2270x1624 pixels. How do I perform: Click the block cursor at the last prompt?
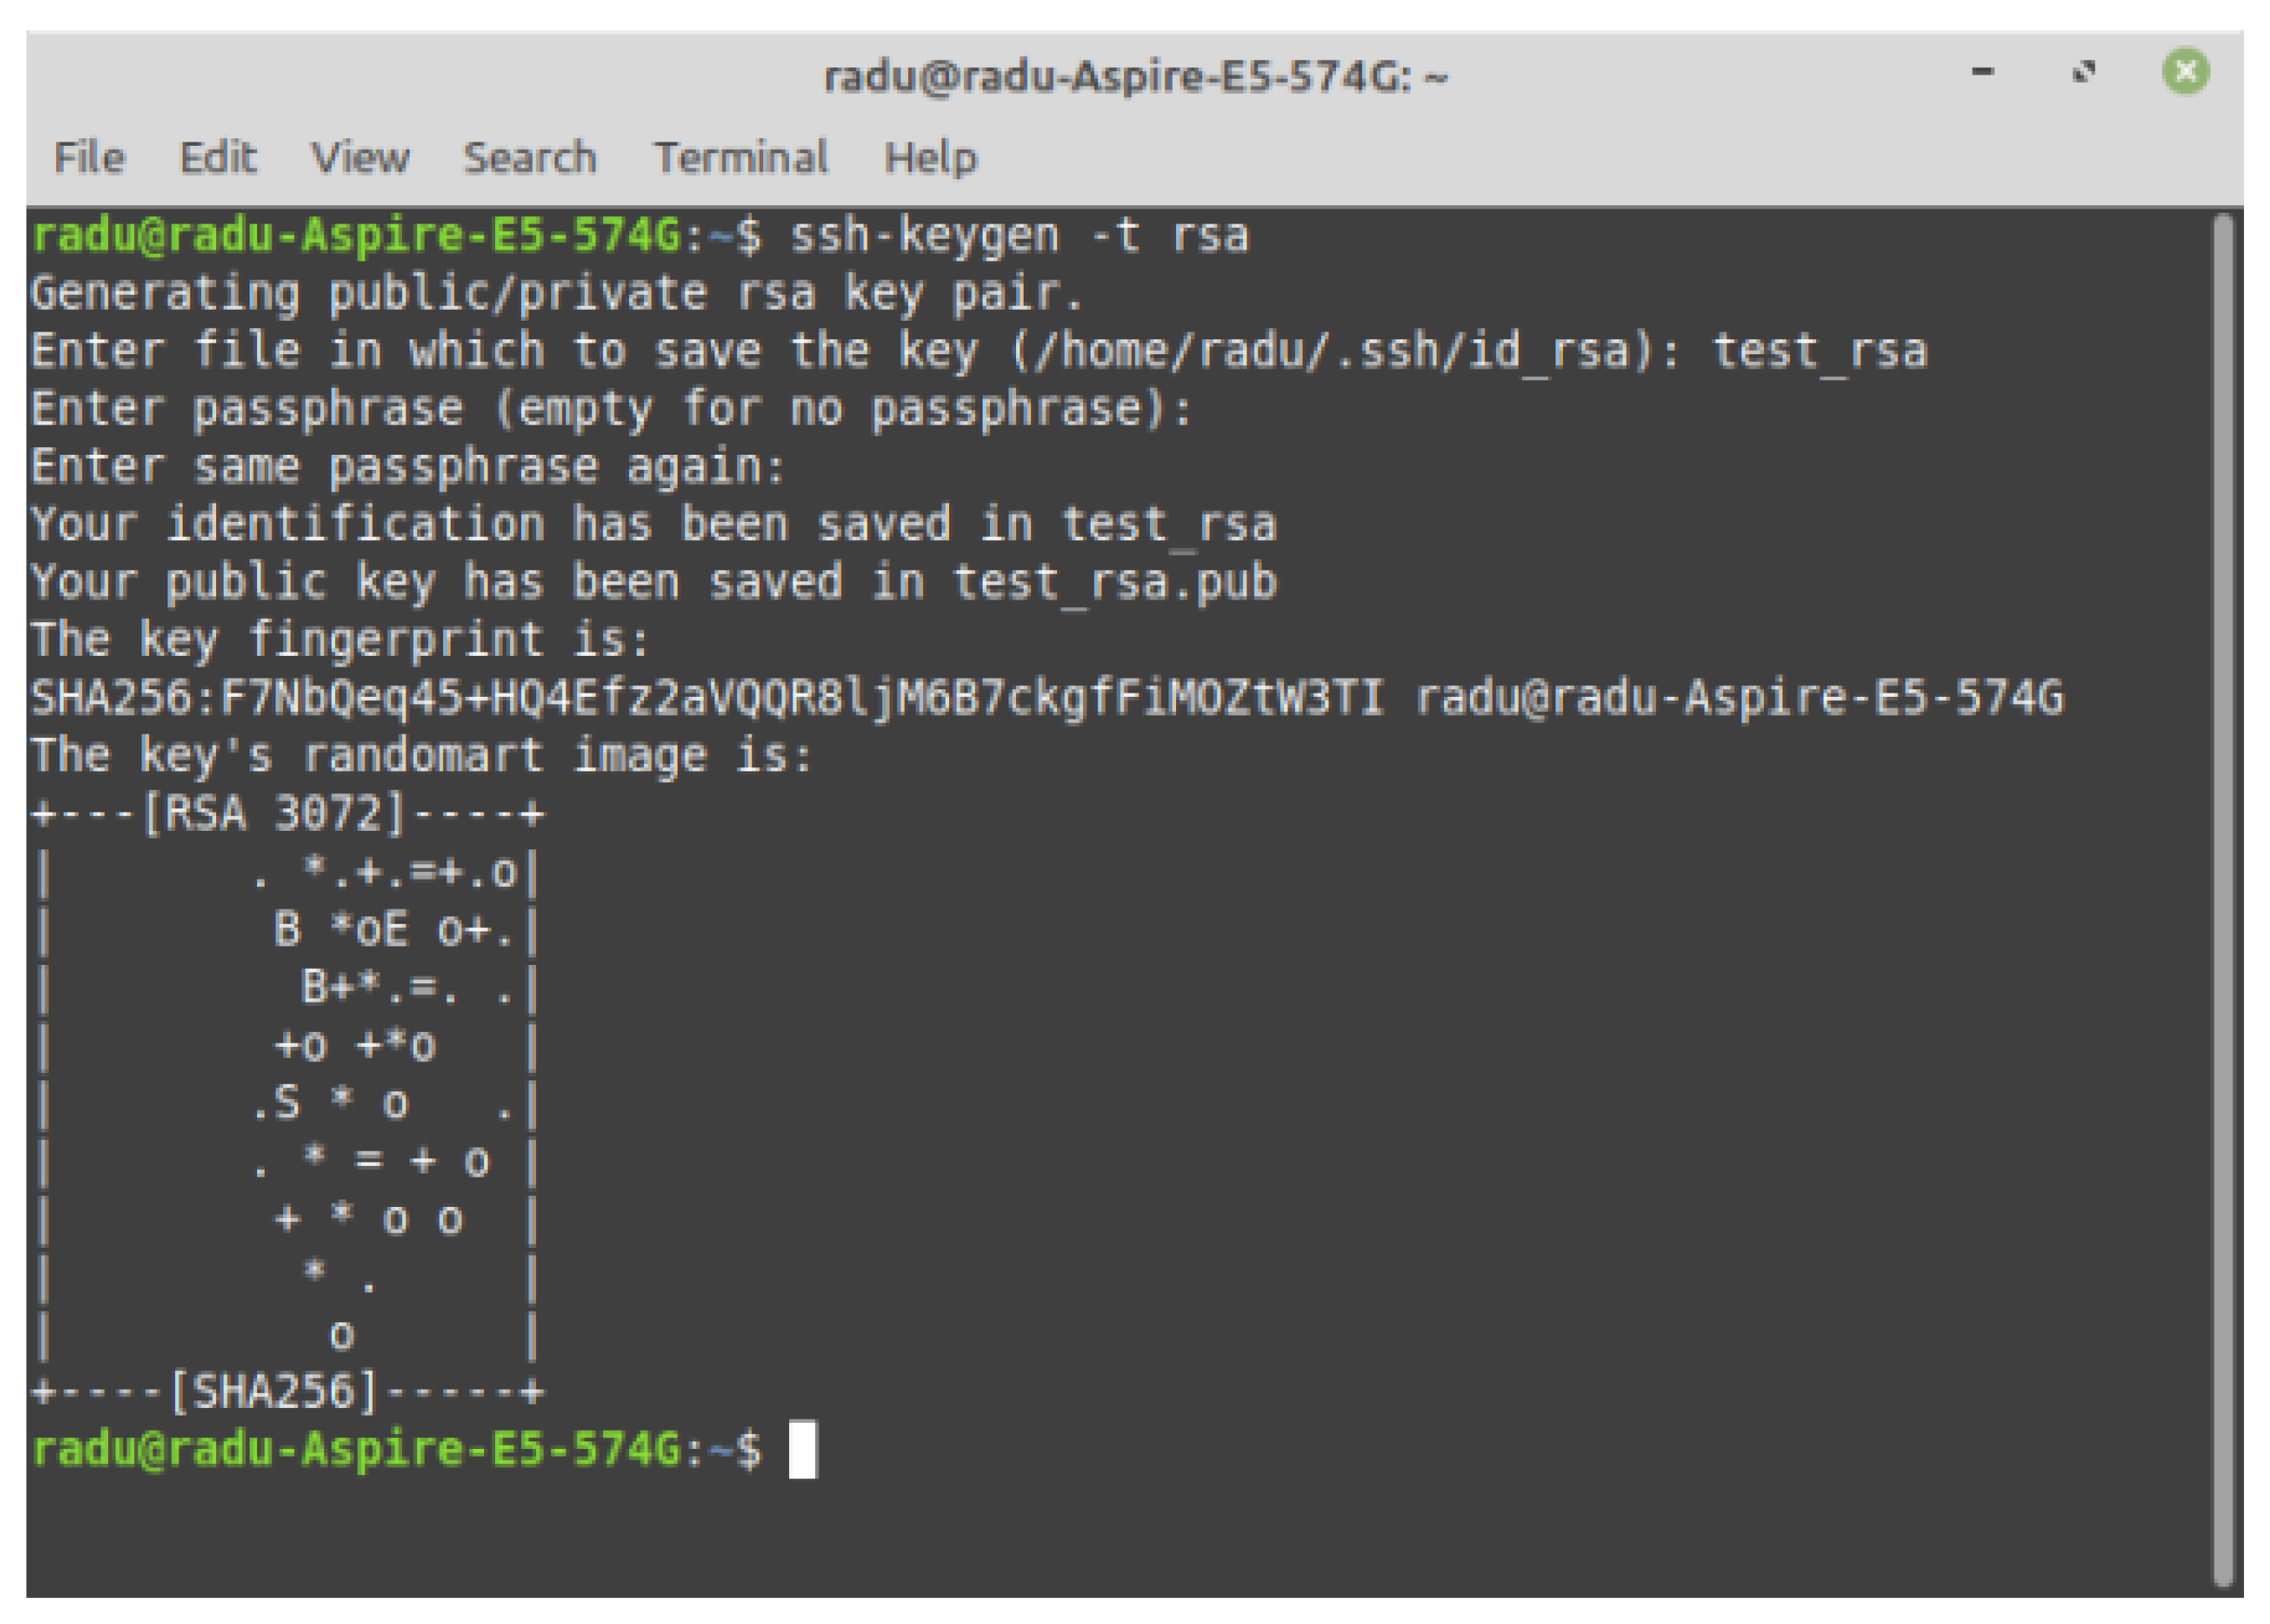pyautogui.click(x=802, y=1449)
